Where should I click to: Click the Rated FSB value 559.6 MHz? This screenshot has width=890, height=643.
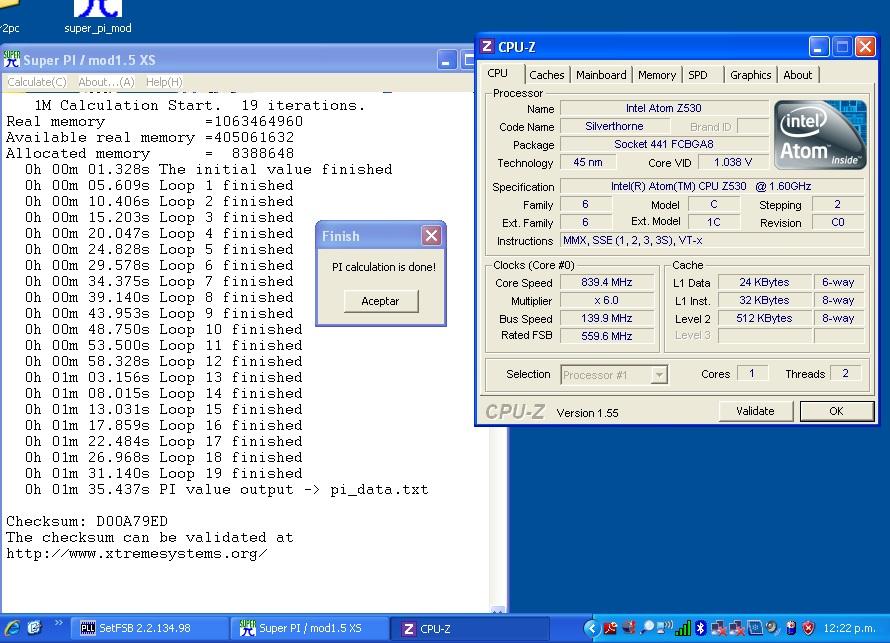(607, 336)
